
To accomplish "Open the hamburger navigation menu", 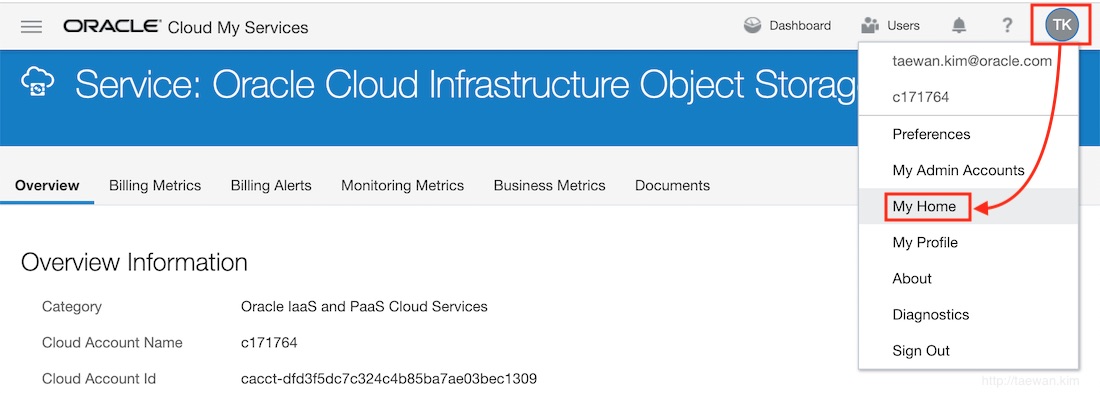I will click(x=32, y=27).
